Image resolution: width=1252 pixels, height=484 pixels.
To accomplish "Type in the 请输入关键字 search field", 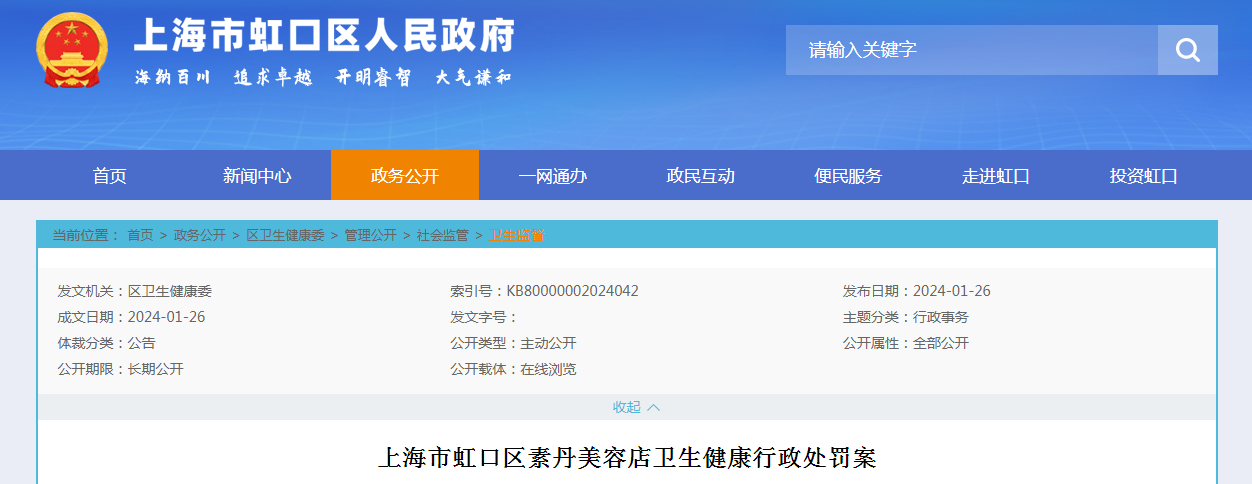I will pos(970,50).
